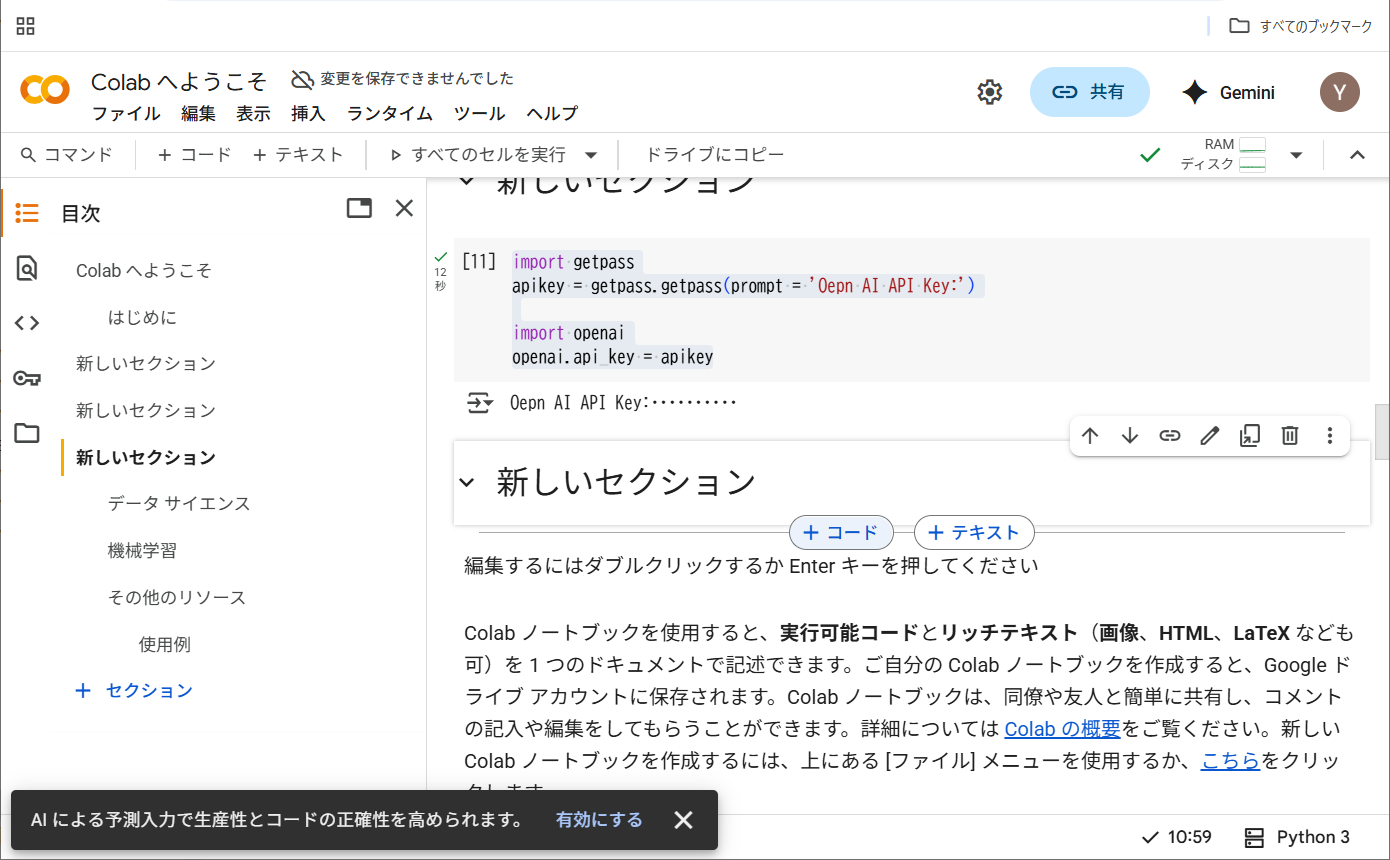1390x860 pixels.
Task: Open the find and replace sidebar icon
Action: [27, 268]
